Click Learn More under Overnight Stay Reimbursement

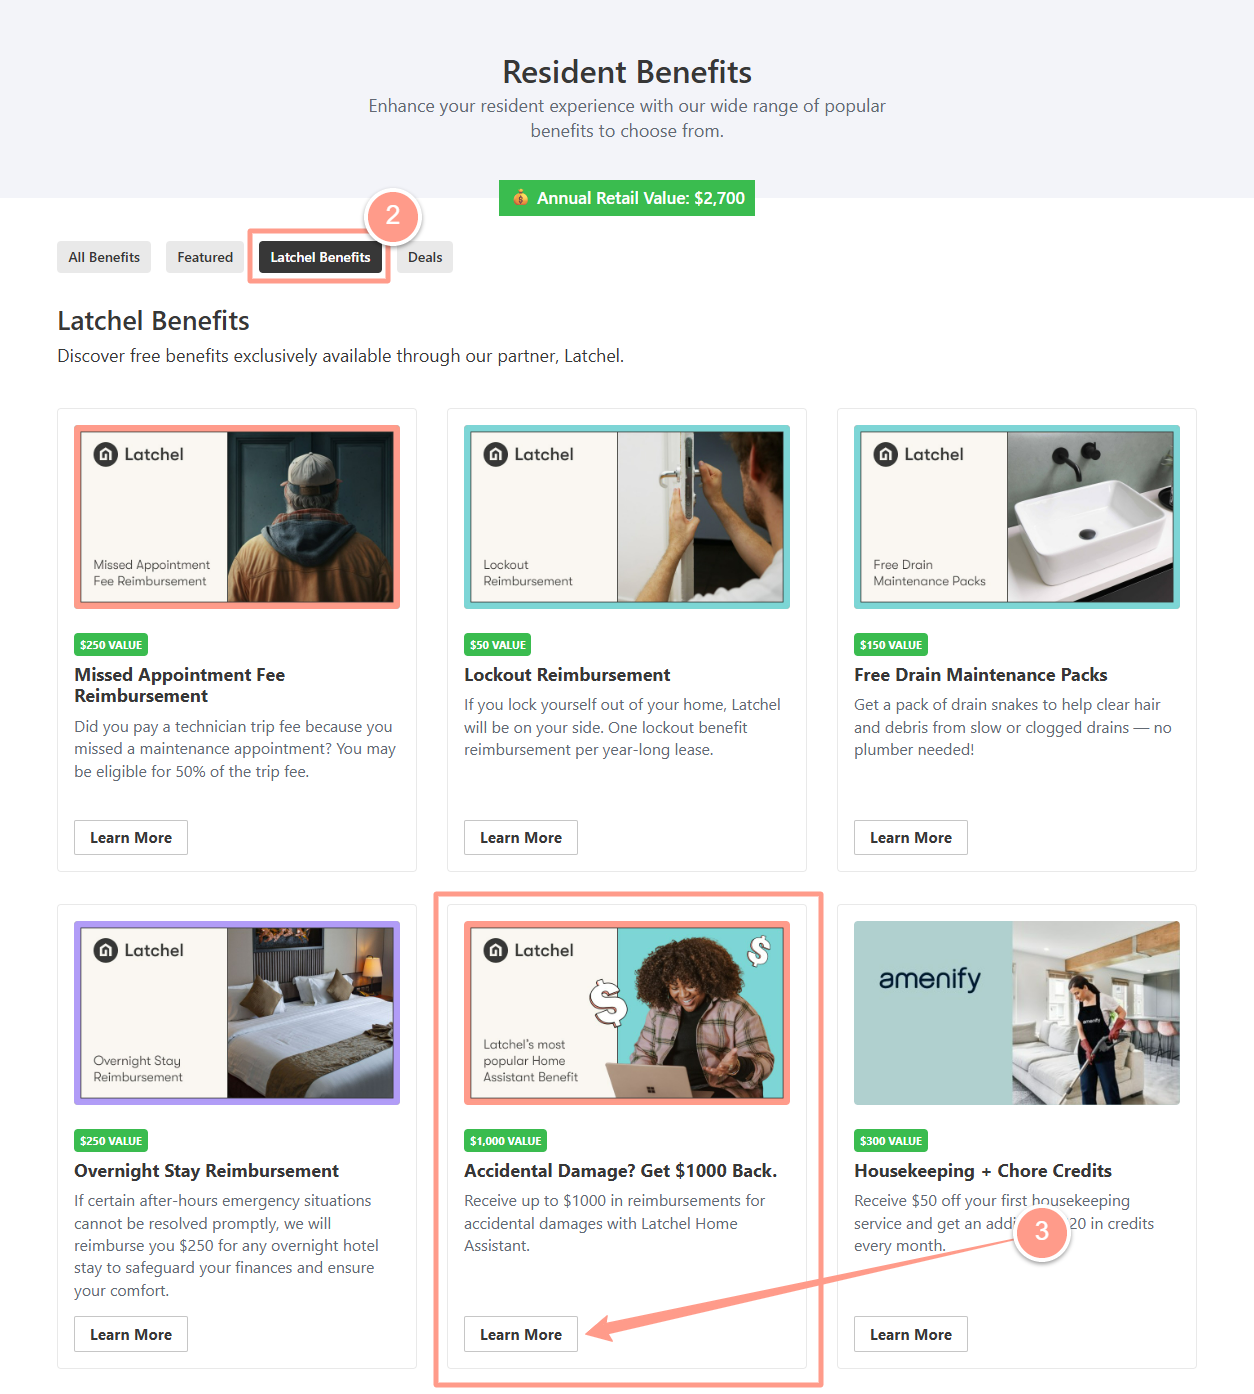[x=131, y=1334]
